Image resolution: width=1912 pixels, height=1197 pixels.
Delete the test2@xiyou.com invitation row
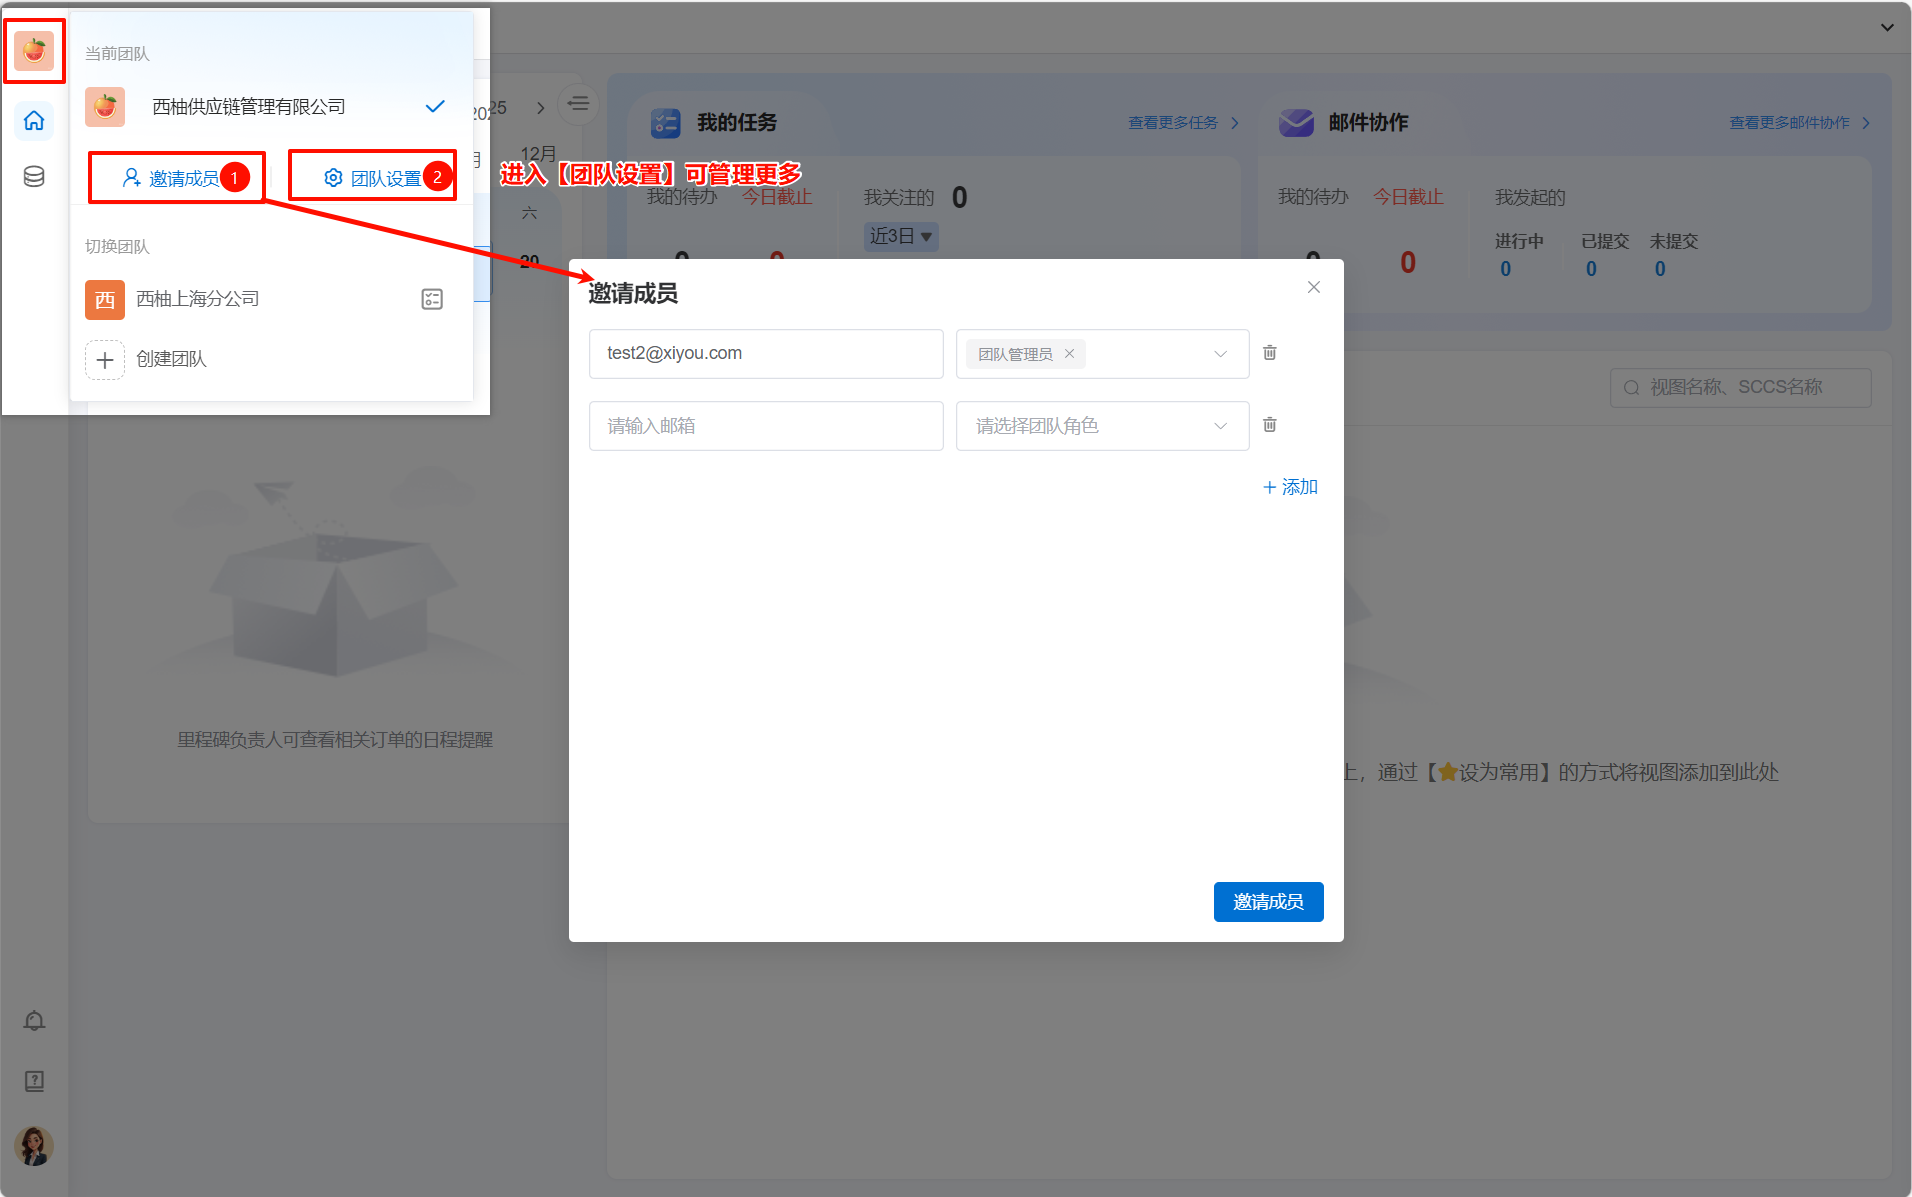pos(1269,353)
